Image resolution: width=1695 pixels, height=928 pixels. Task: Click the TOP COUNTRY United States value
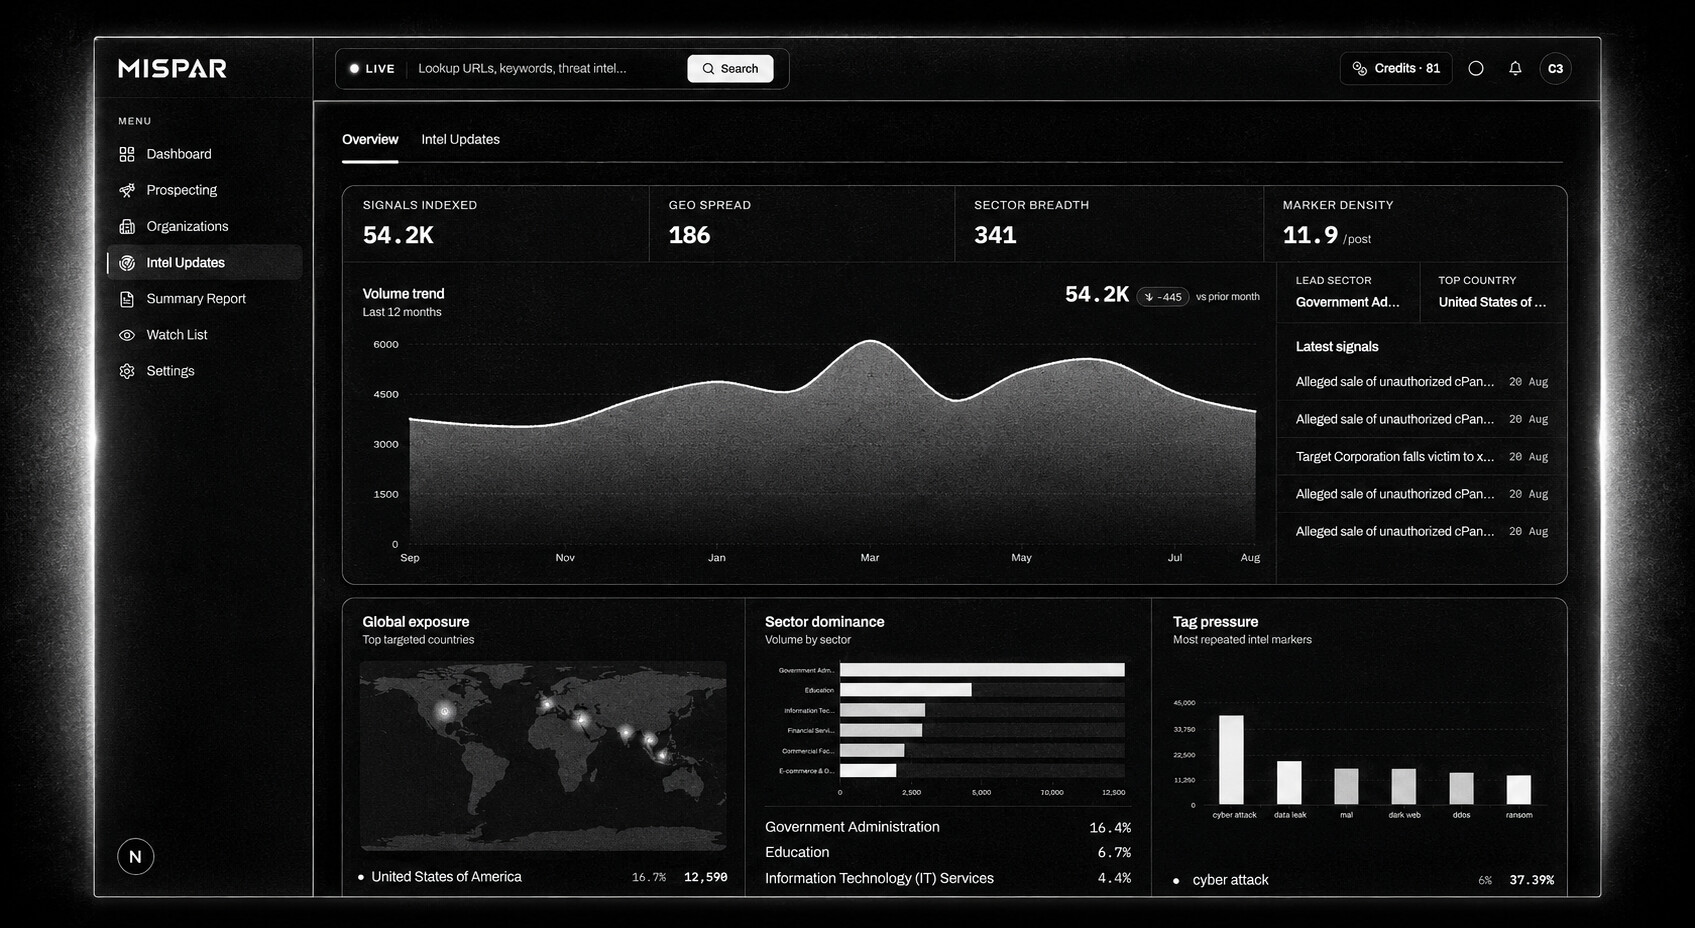[x=1492, y=302]
